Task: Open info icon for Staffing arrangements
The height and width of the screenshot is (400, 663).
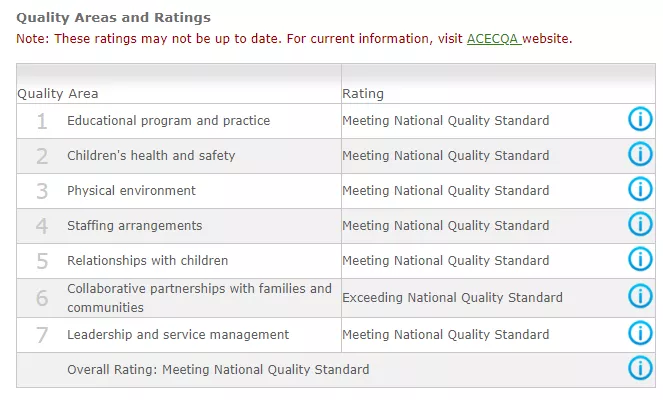Action: point(640,224)
